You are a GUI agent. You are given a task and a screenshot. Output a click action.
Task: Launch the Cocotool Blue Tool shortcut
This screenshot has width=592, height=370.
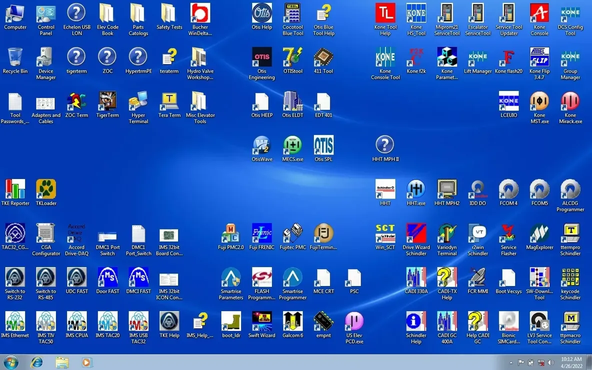pos(293,20)
